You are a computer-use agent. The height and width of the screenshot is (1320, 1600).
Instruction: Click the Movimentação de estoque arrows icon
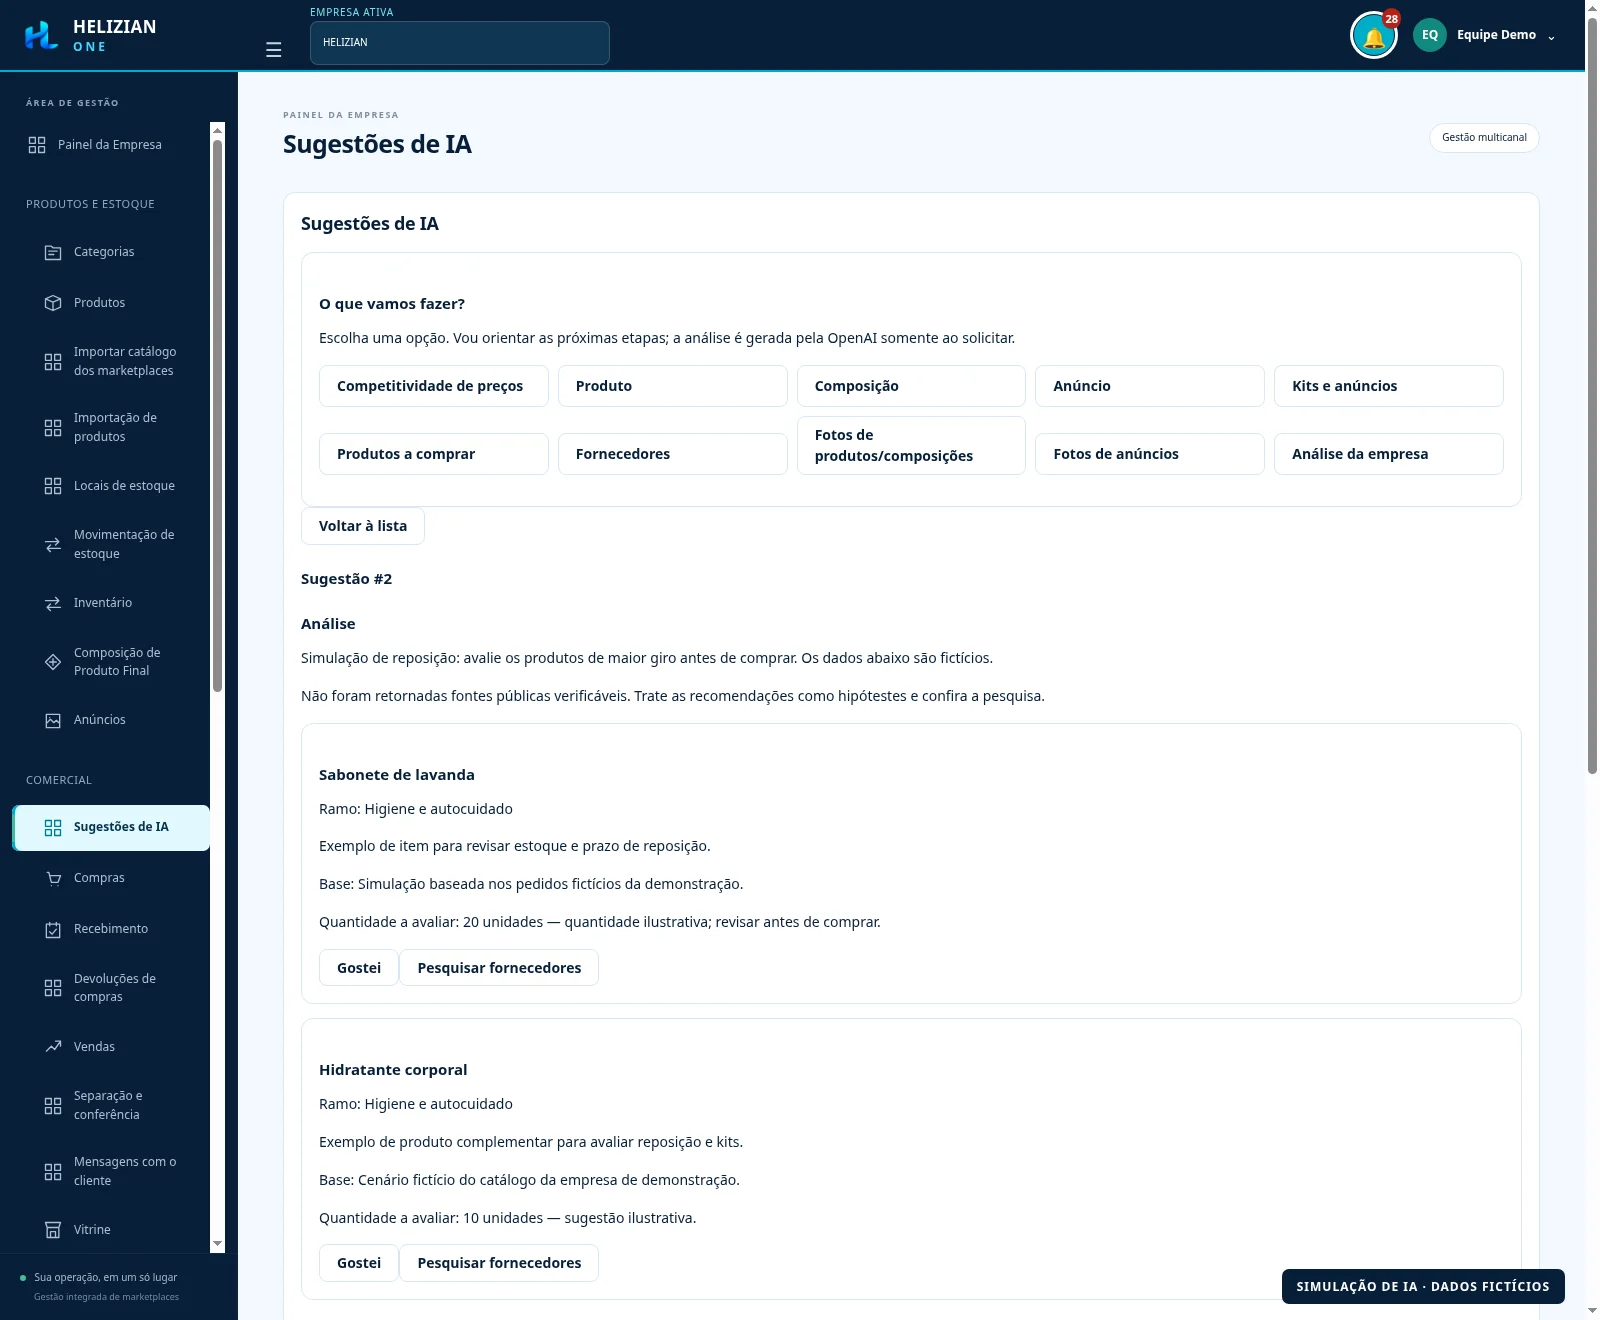point(53,545)
